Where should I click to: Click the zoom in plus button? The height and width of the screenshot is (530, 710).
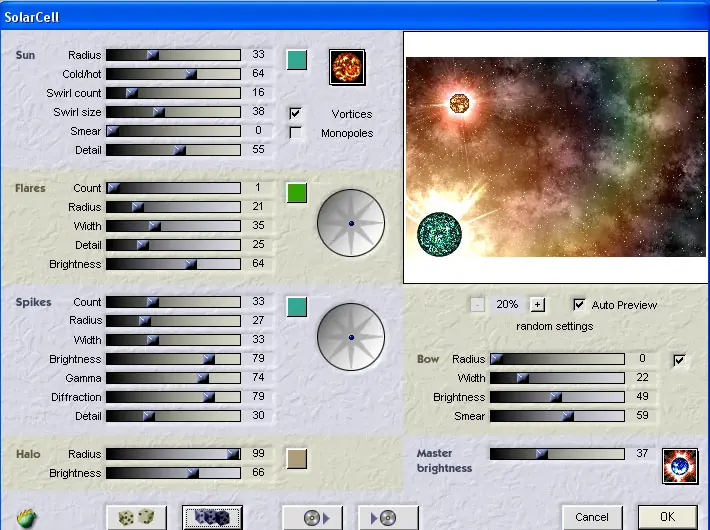pos(537,304)
